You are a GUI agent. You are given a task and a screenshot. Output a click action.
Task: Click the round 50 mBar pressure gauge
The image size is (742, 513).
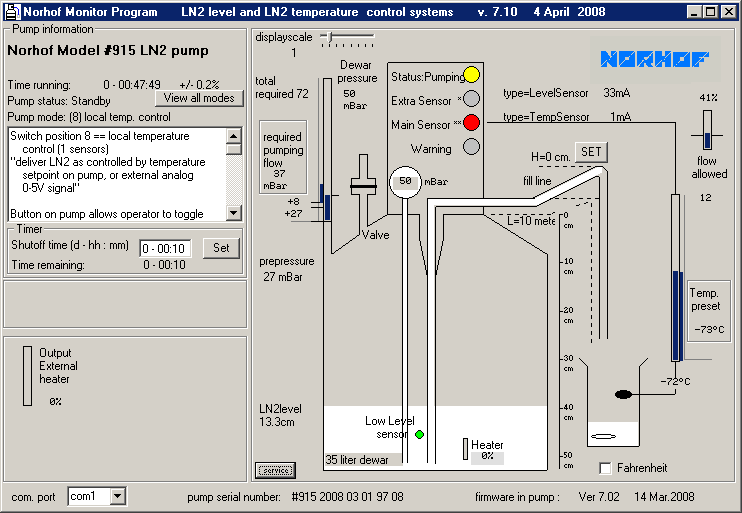405,182
